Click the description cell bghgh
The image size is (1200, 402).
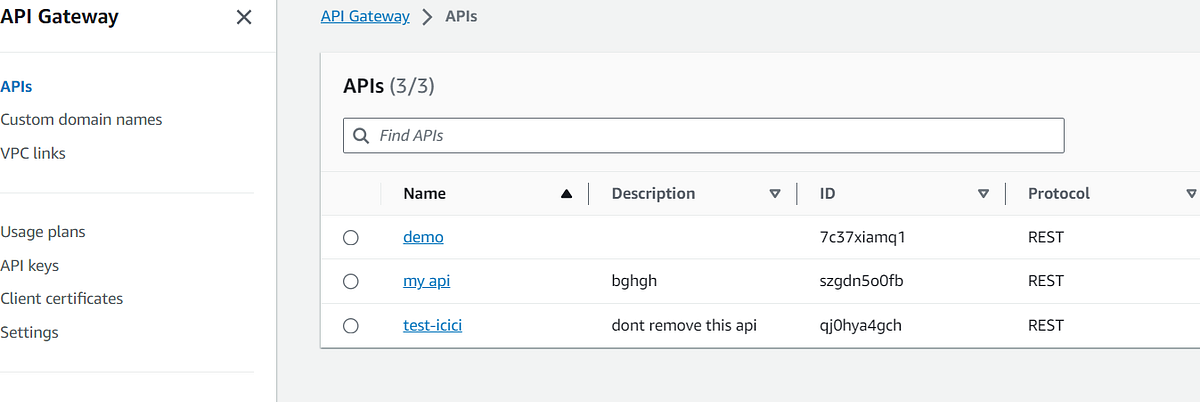pos(634,282)
